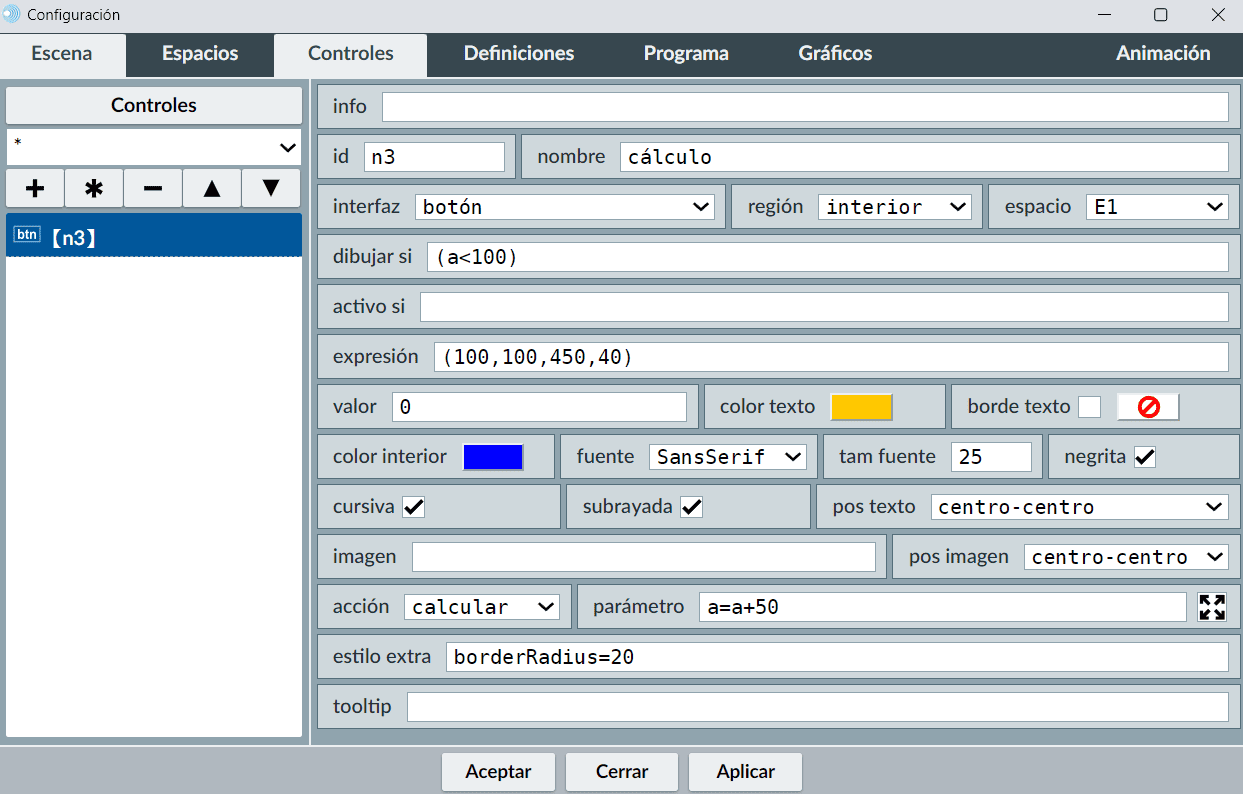Image resolution: width=1243 pixels, height=794 pixels.
Task: Move control up with the up arrow
Action: (212, 188)
